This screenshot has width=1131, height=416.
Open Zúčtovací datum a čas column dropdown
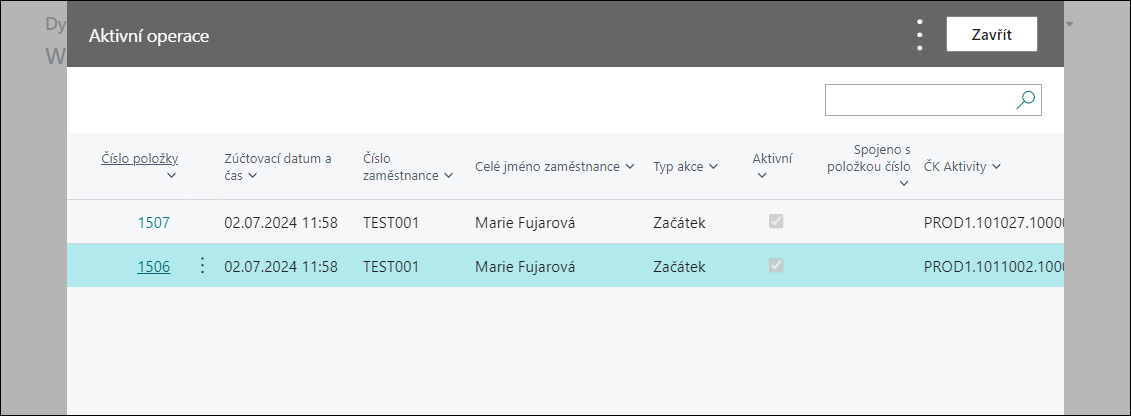point(252,176)
